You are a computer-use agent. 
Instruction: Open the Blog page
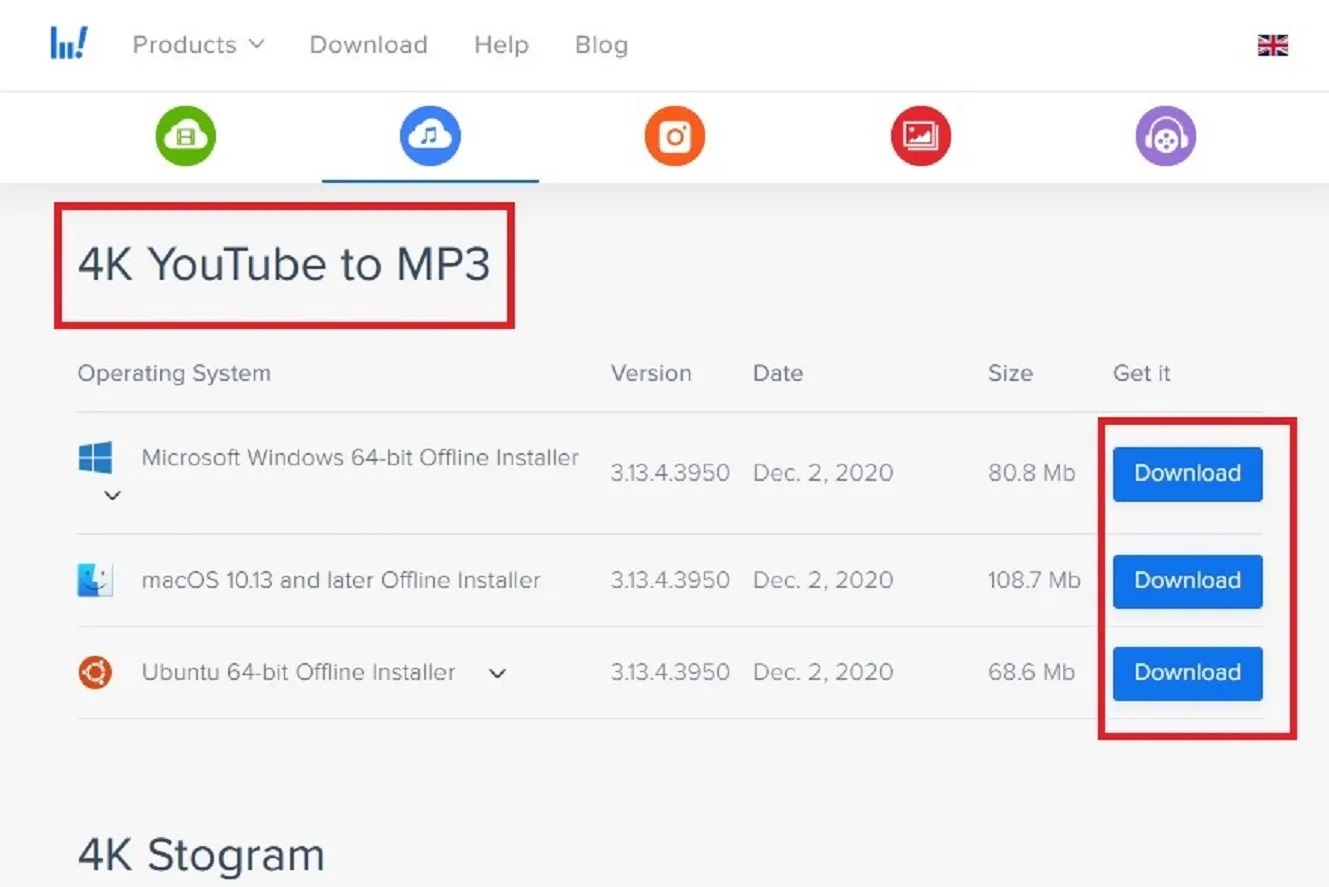[x=600, y=45]
